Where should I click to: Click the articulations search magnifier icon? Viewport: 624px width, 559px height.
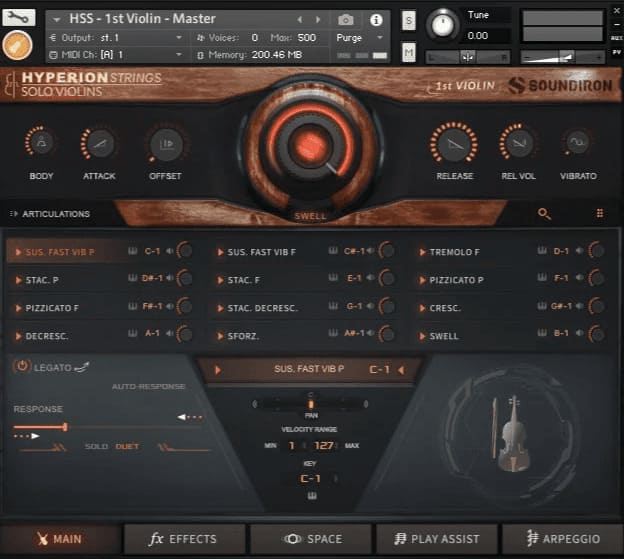point(544,213)
